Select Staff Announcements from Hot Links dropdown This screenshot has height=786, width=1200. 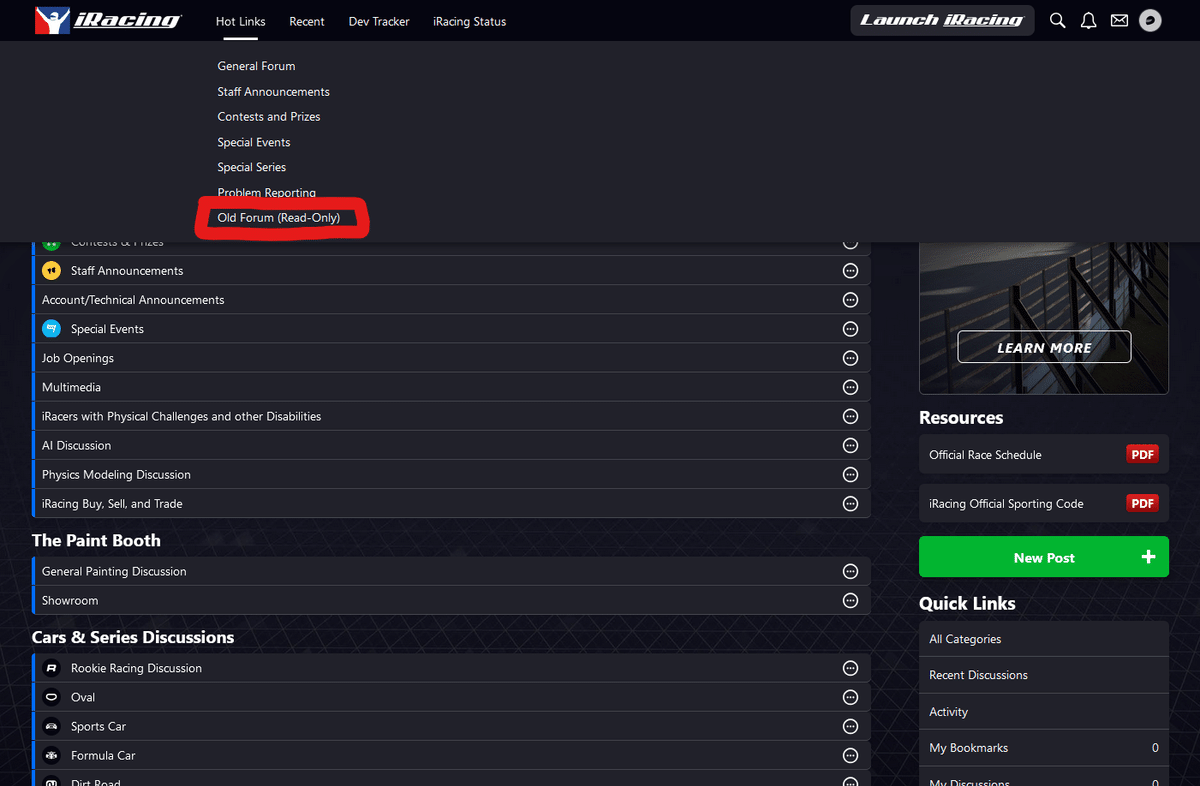point(273,91)
